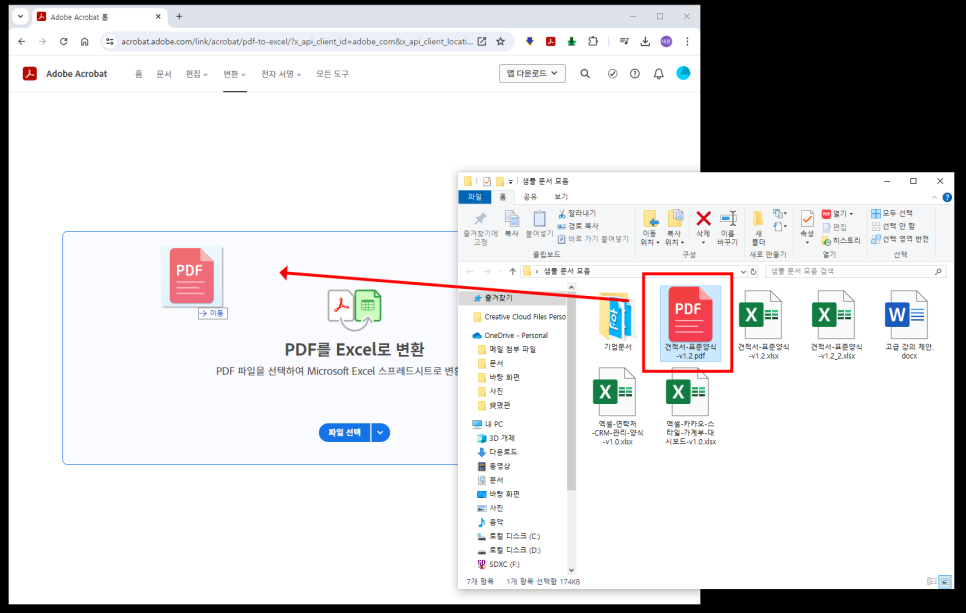Image resolution: width=966 pixels, height=613 pixels.
Task: Switch Explorer to large icons view button
Action: [945, 581]
